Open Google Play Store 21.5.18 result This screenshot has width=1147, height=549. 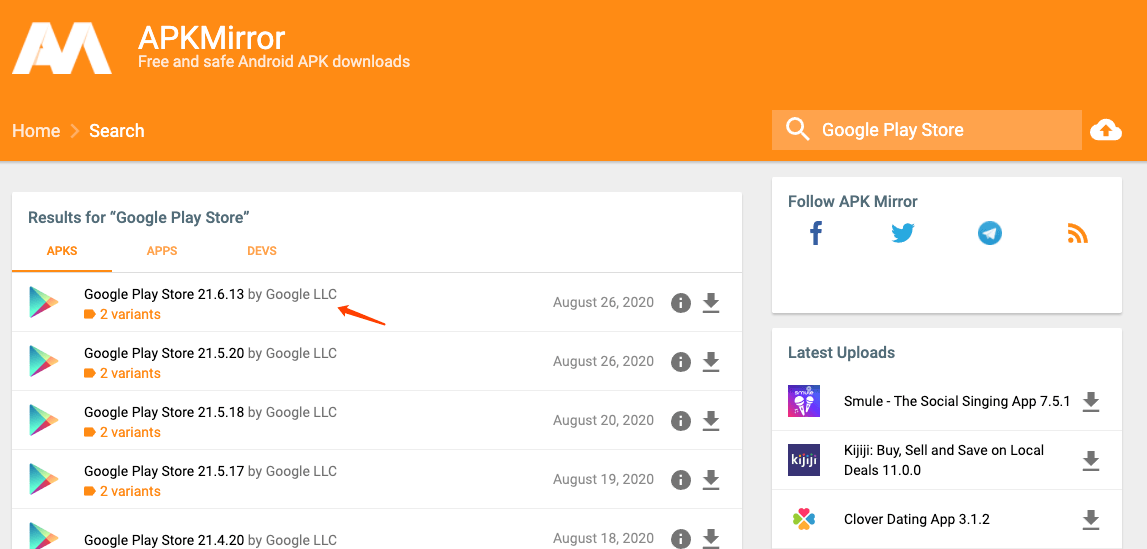point(164,412)
